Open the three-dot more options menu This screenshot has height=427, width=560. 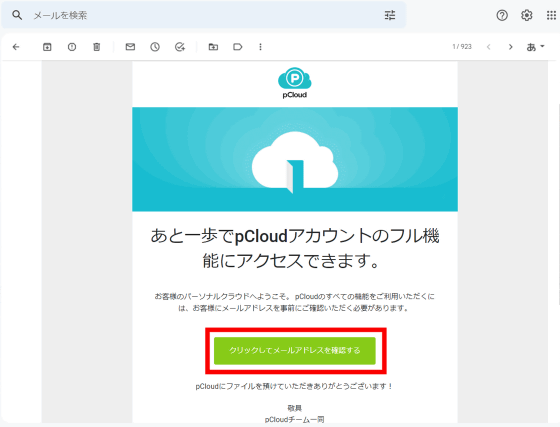point(260,47)
